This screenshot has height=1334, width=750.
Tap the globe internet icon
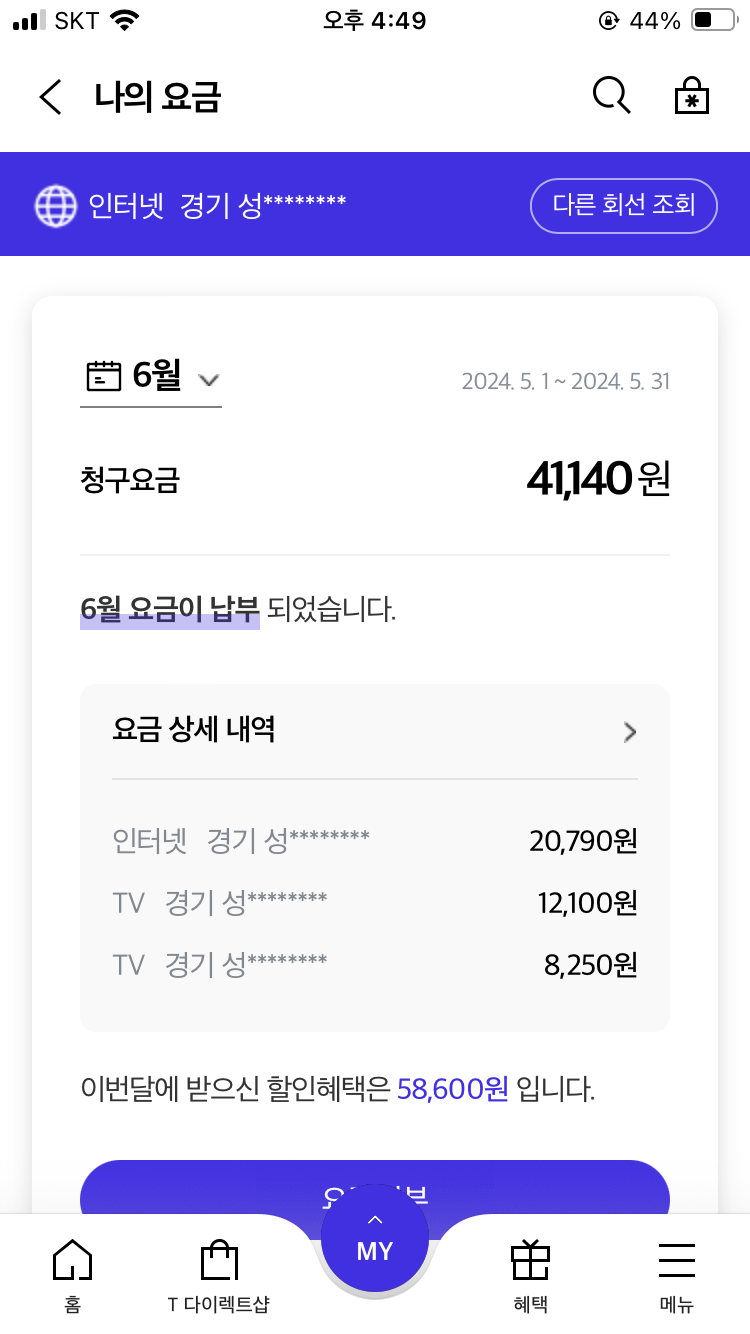click(x=56, y=205)
